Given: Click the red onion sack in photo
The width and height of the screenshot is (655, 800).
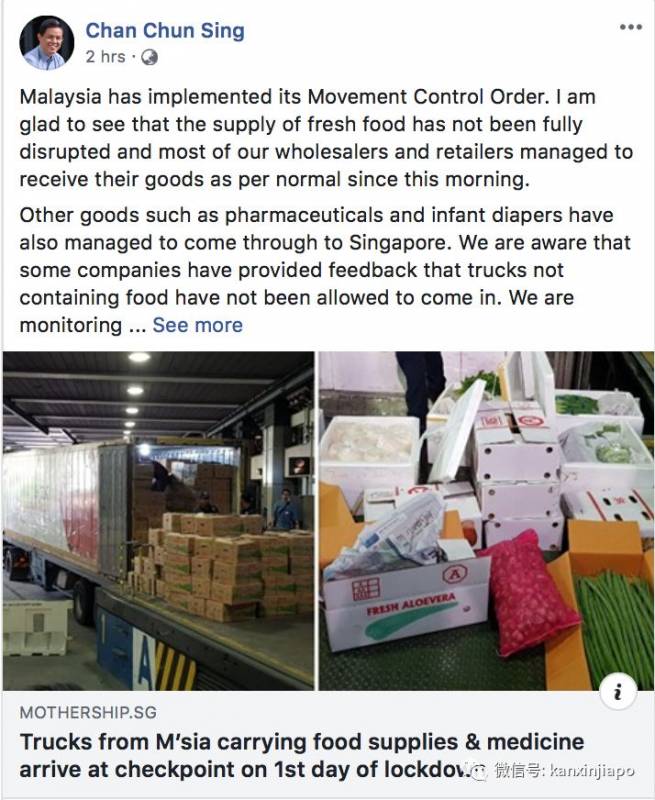Looking at the screenshot, I should (528, 592).
